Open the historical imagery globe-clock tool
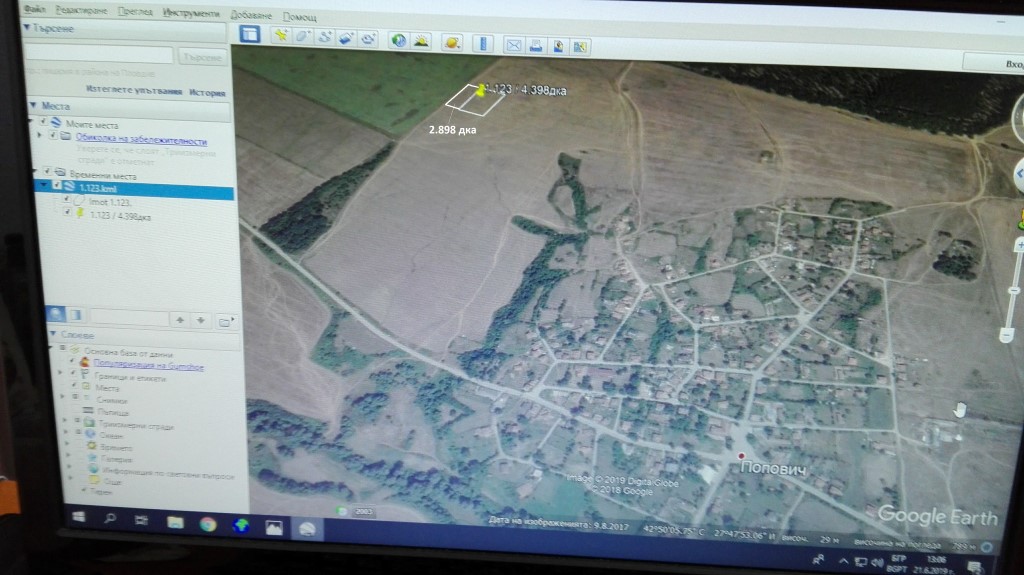This screenshot has width=1024, height=575. point(399,40)
